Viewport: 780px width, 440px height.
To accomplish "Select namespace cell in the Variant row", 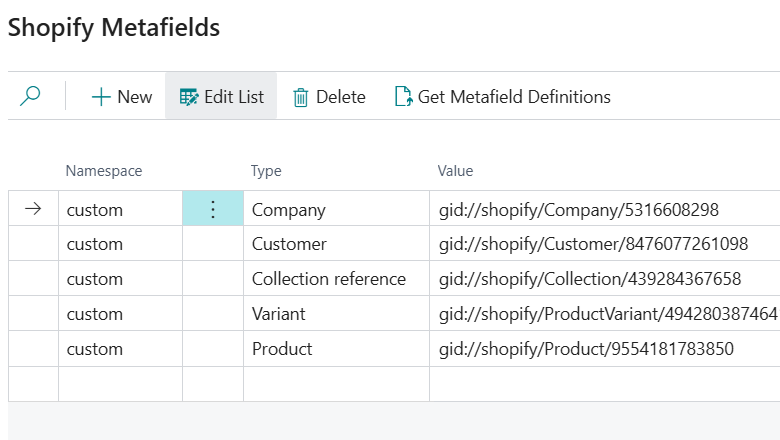I will click(120, 314).
